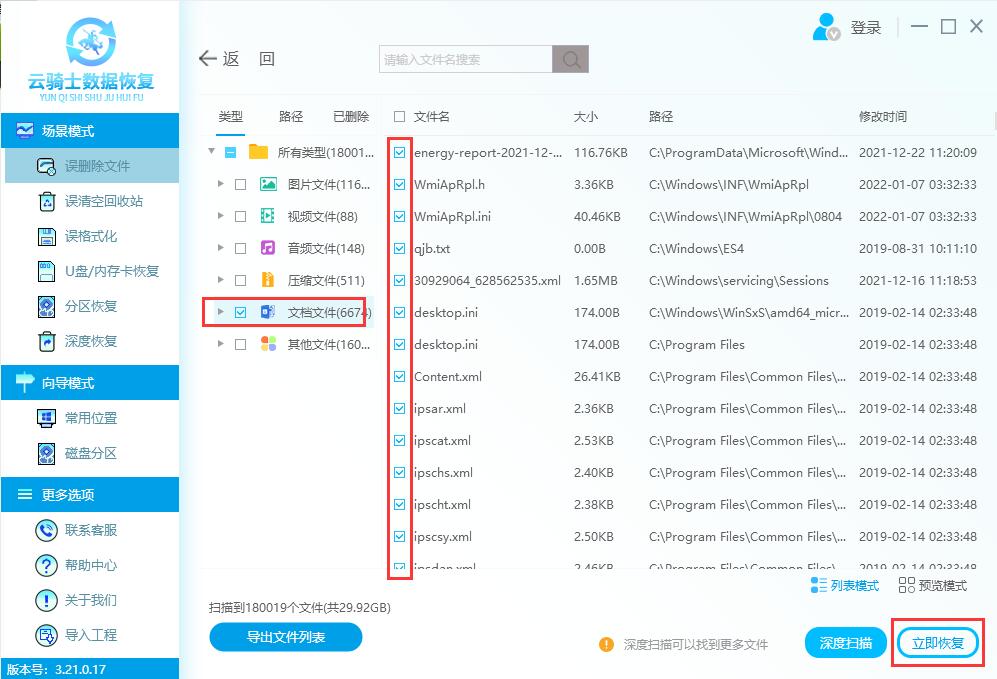This screenshot has height=679, width=997.
Task: Open the 更多选项 section header
Action: 90,495
